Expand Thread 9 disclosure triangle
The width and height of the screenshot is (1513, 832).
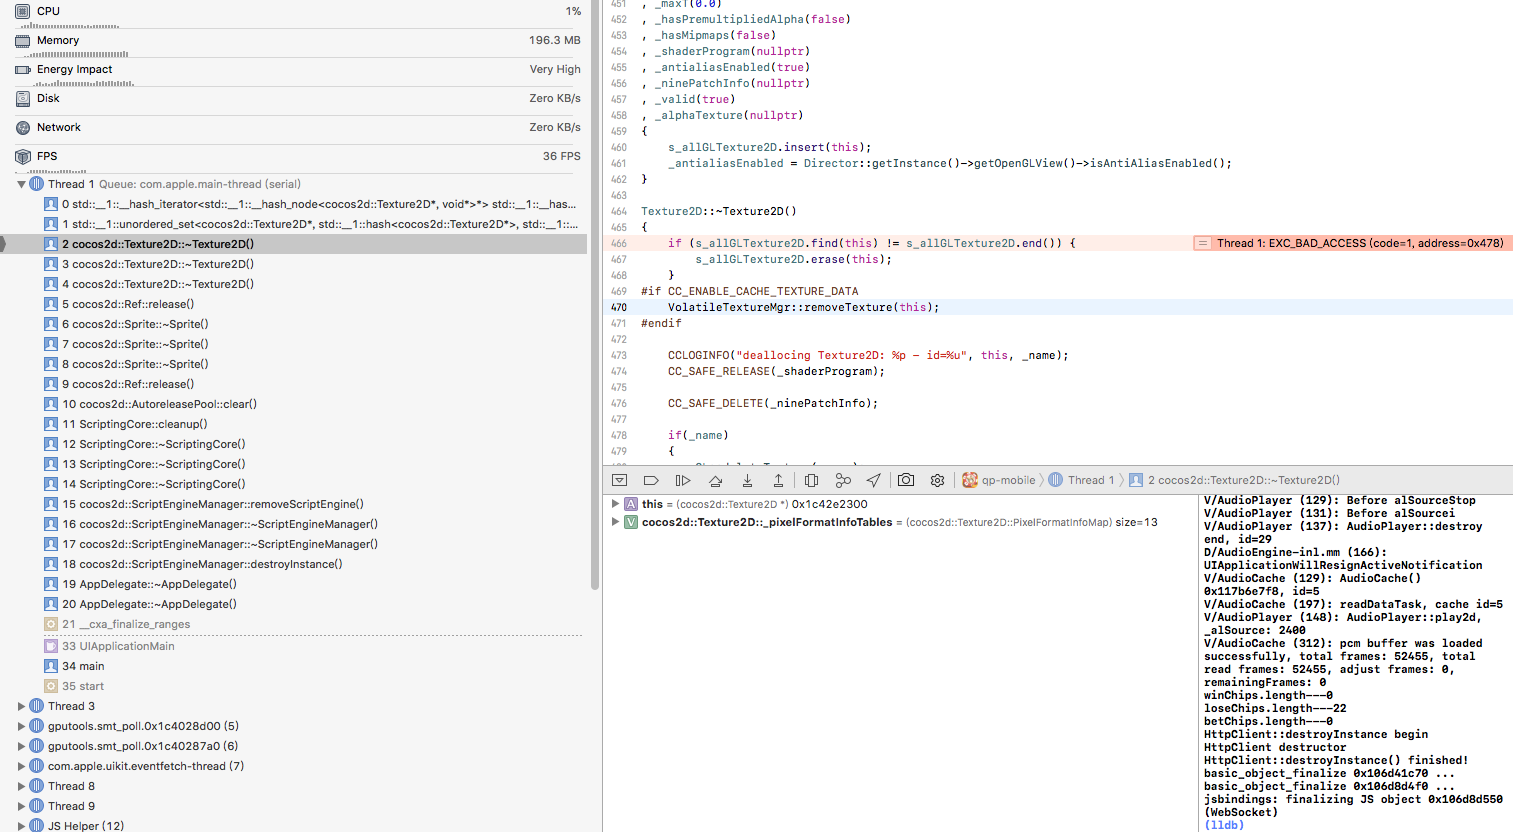point(21,806)
